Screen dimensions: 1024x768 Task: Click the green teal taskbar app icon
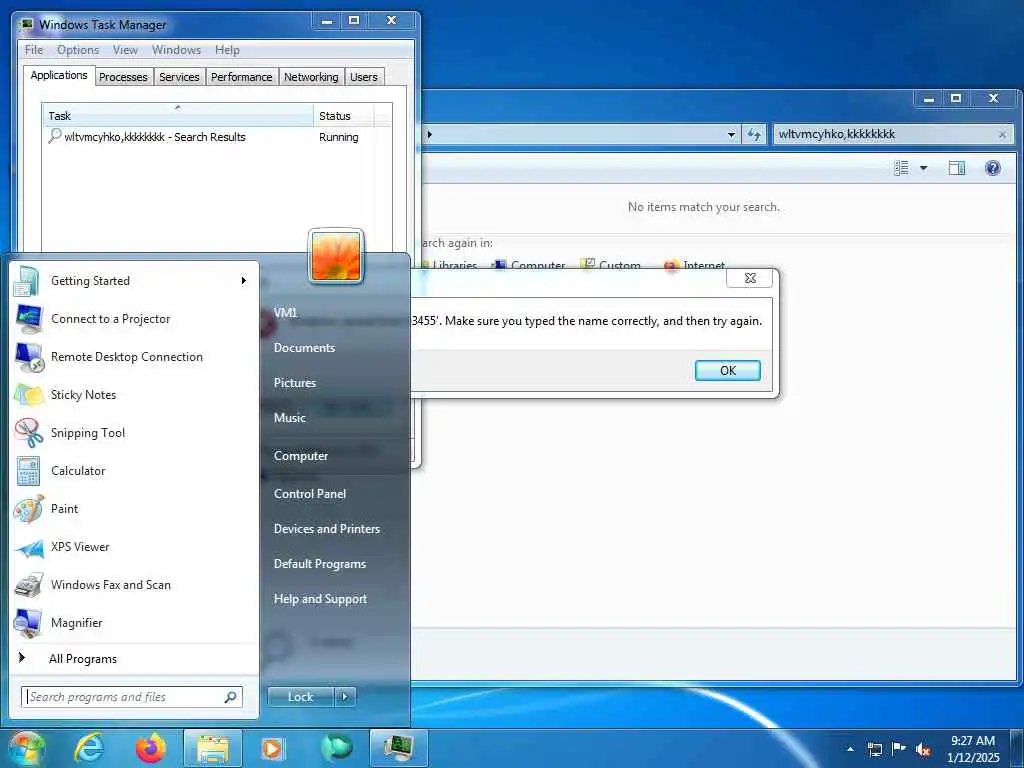click(x=336, y=748)
